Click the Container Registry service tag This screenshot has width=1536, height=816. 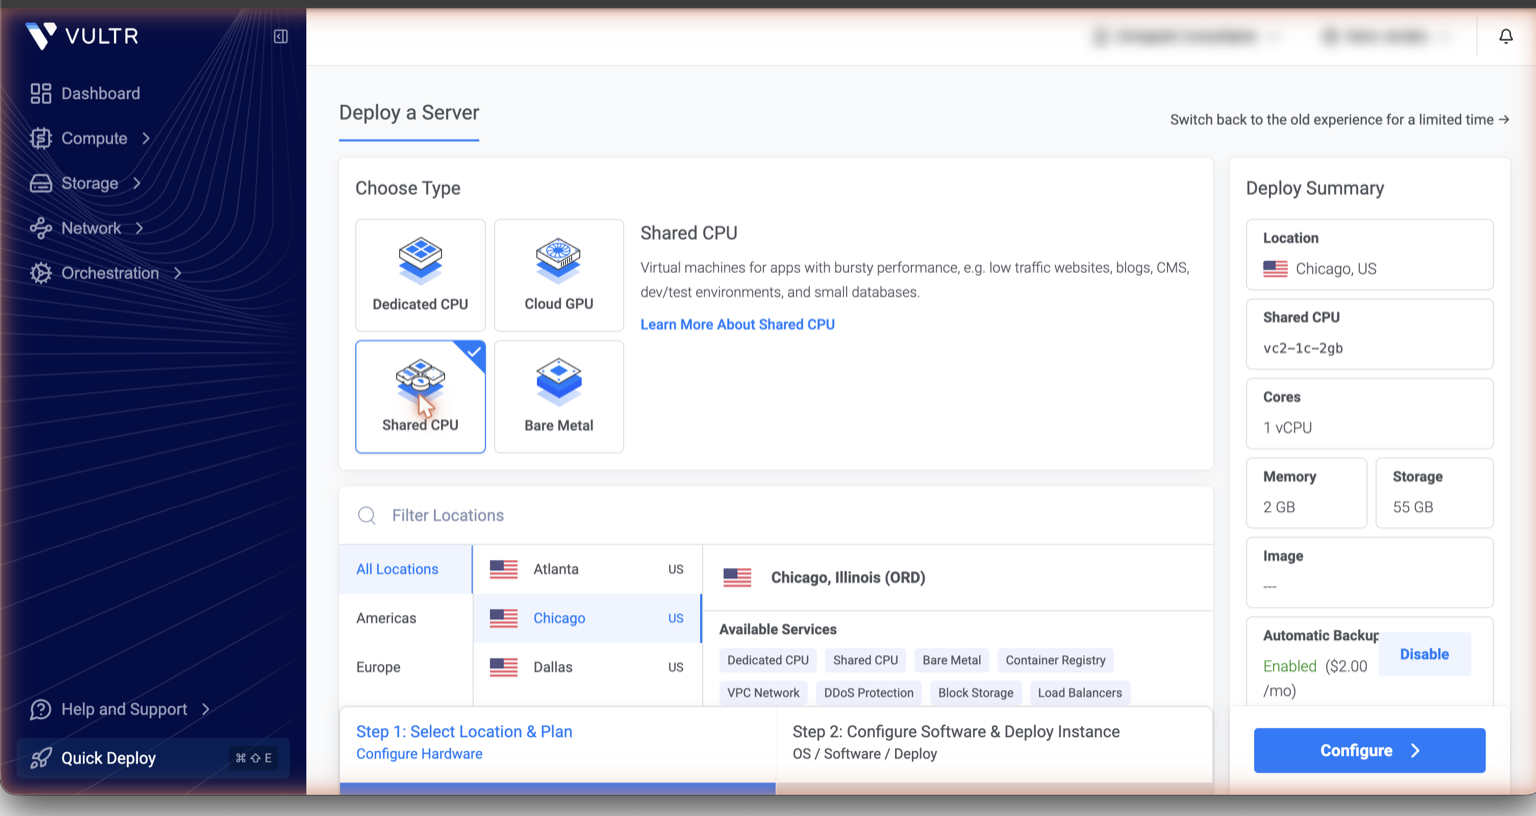tap(1055, 660)
